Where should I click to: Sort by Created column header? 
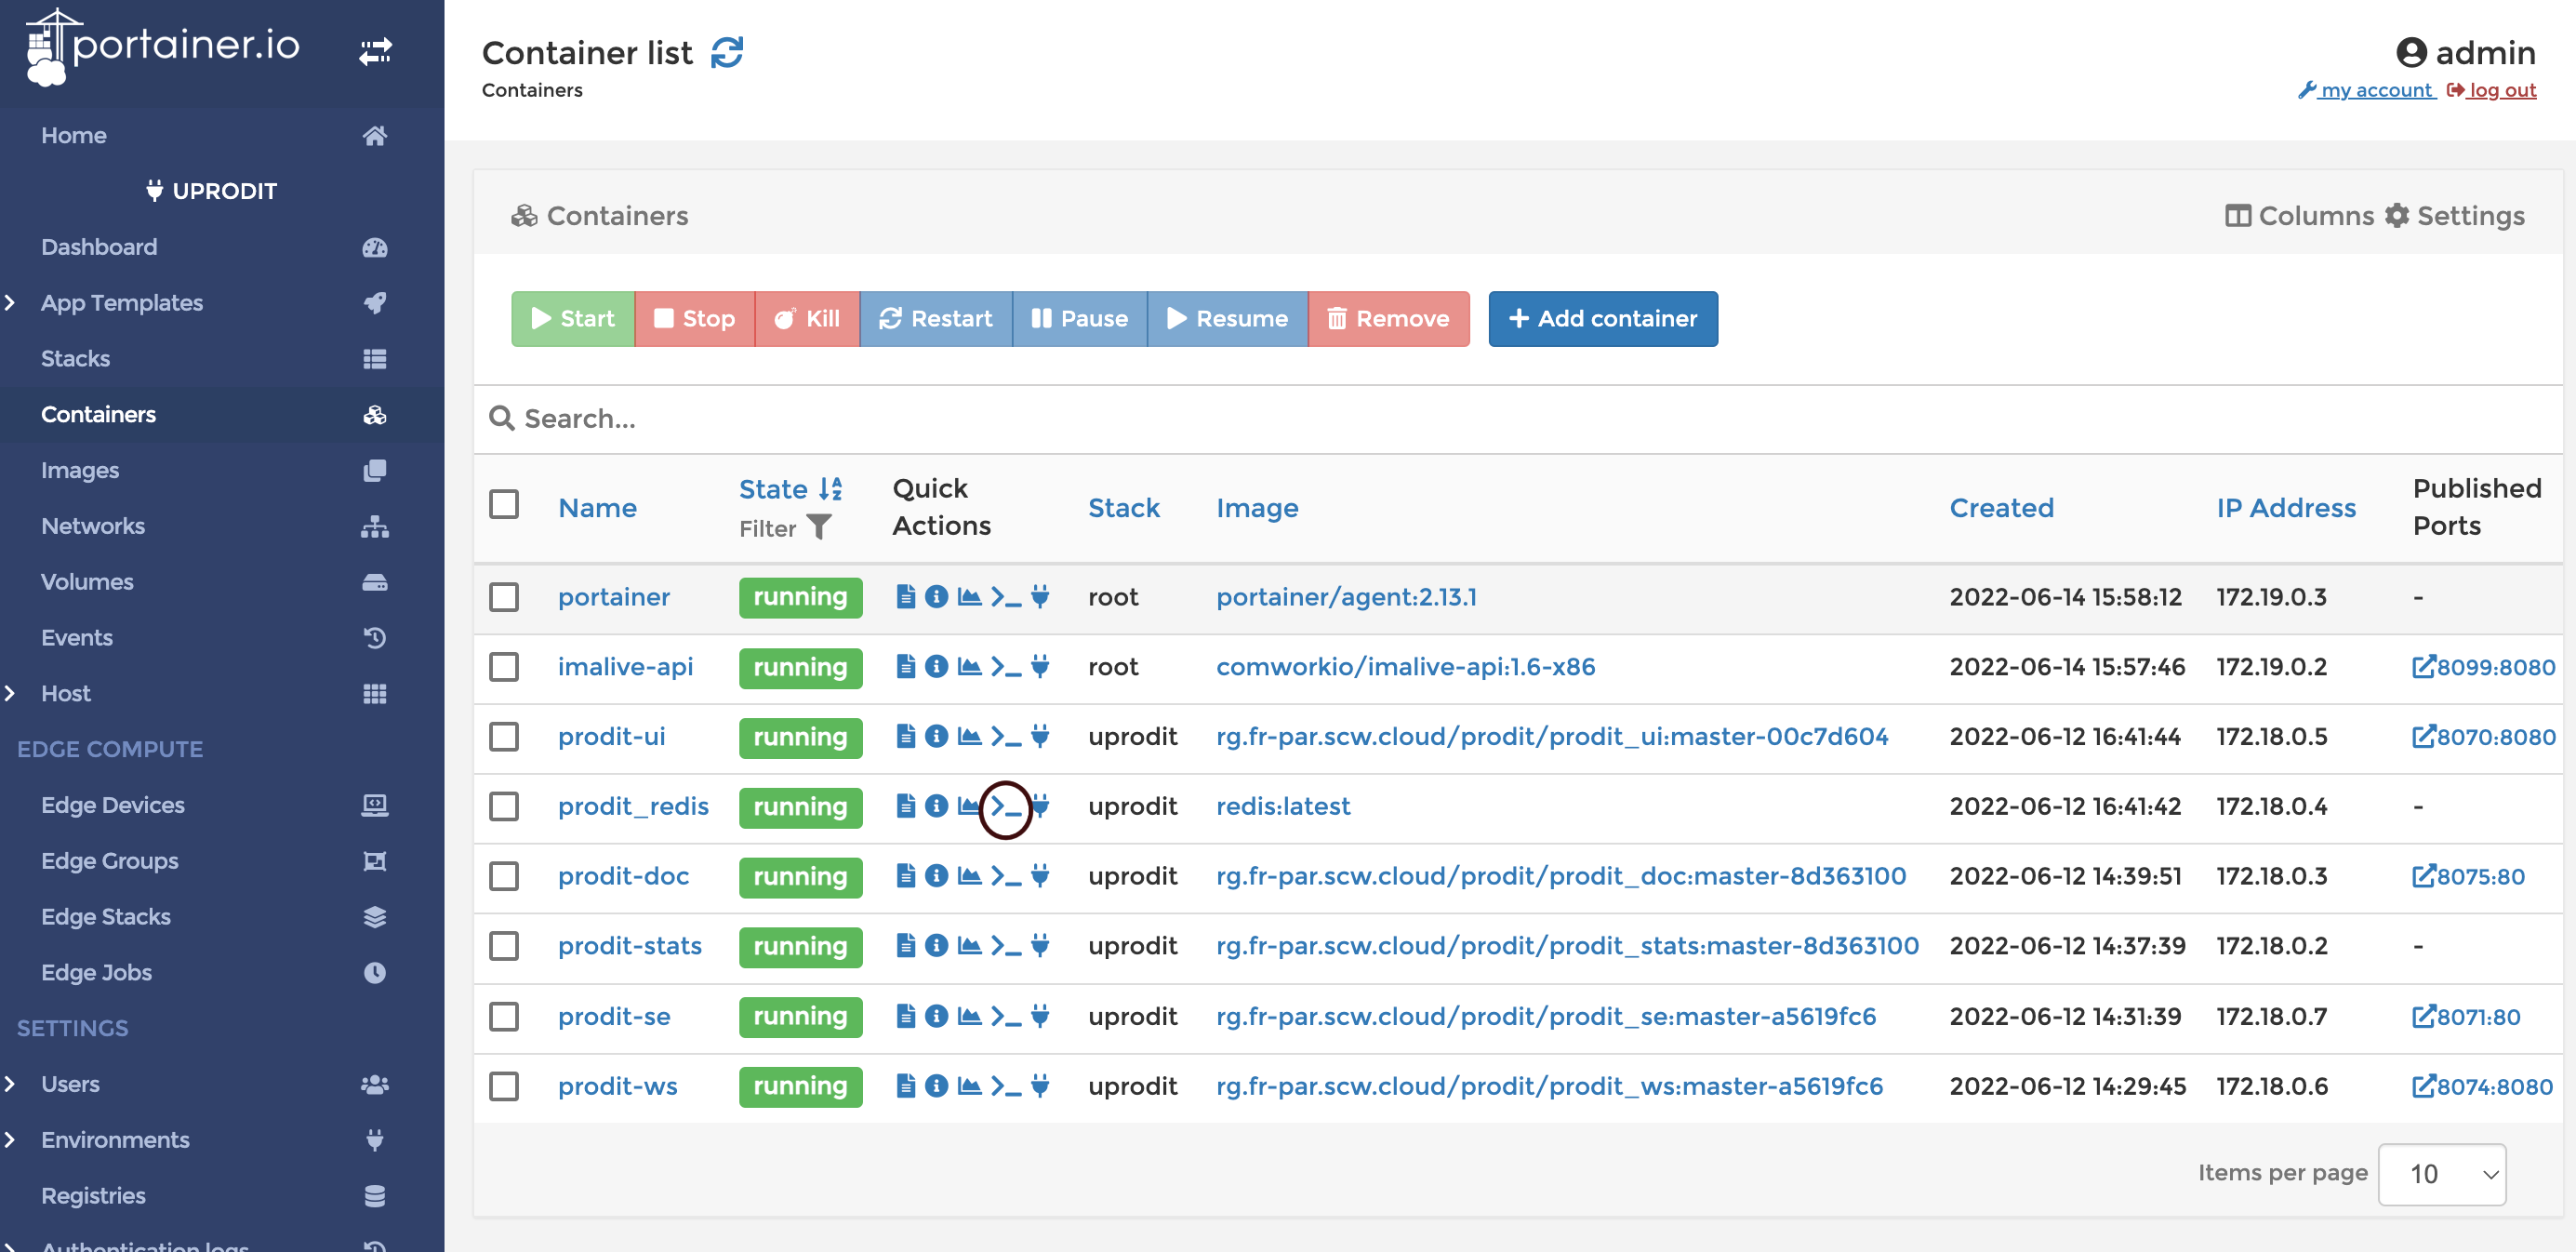click(2001, 508)
